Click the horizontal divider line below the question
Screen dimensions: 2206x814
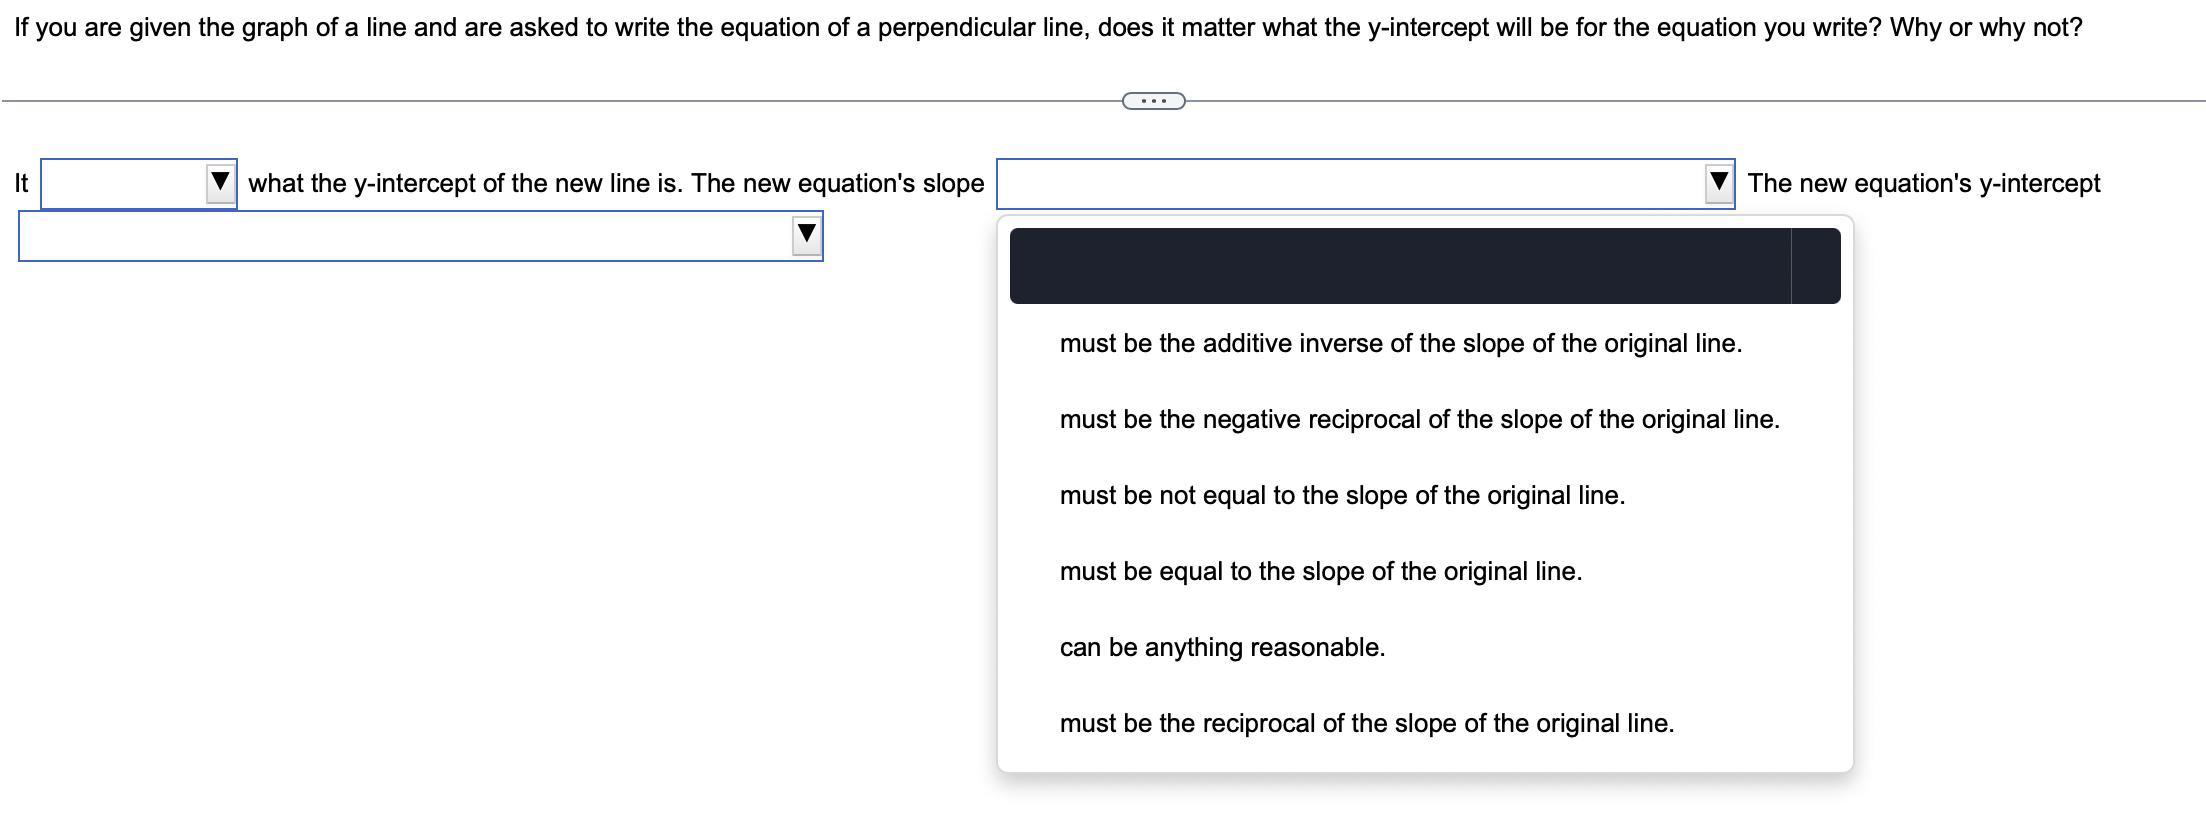coord(560,101)
